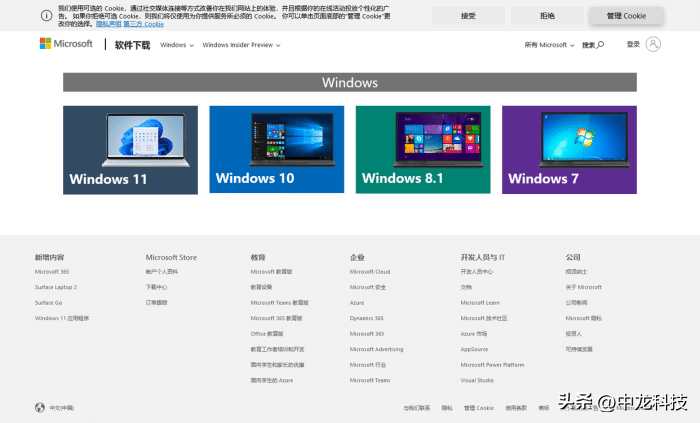Viewport: 700px width, 423px height.
Task: Open Azure 市场 footer link
Action: pos(474,334)
